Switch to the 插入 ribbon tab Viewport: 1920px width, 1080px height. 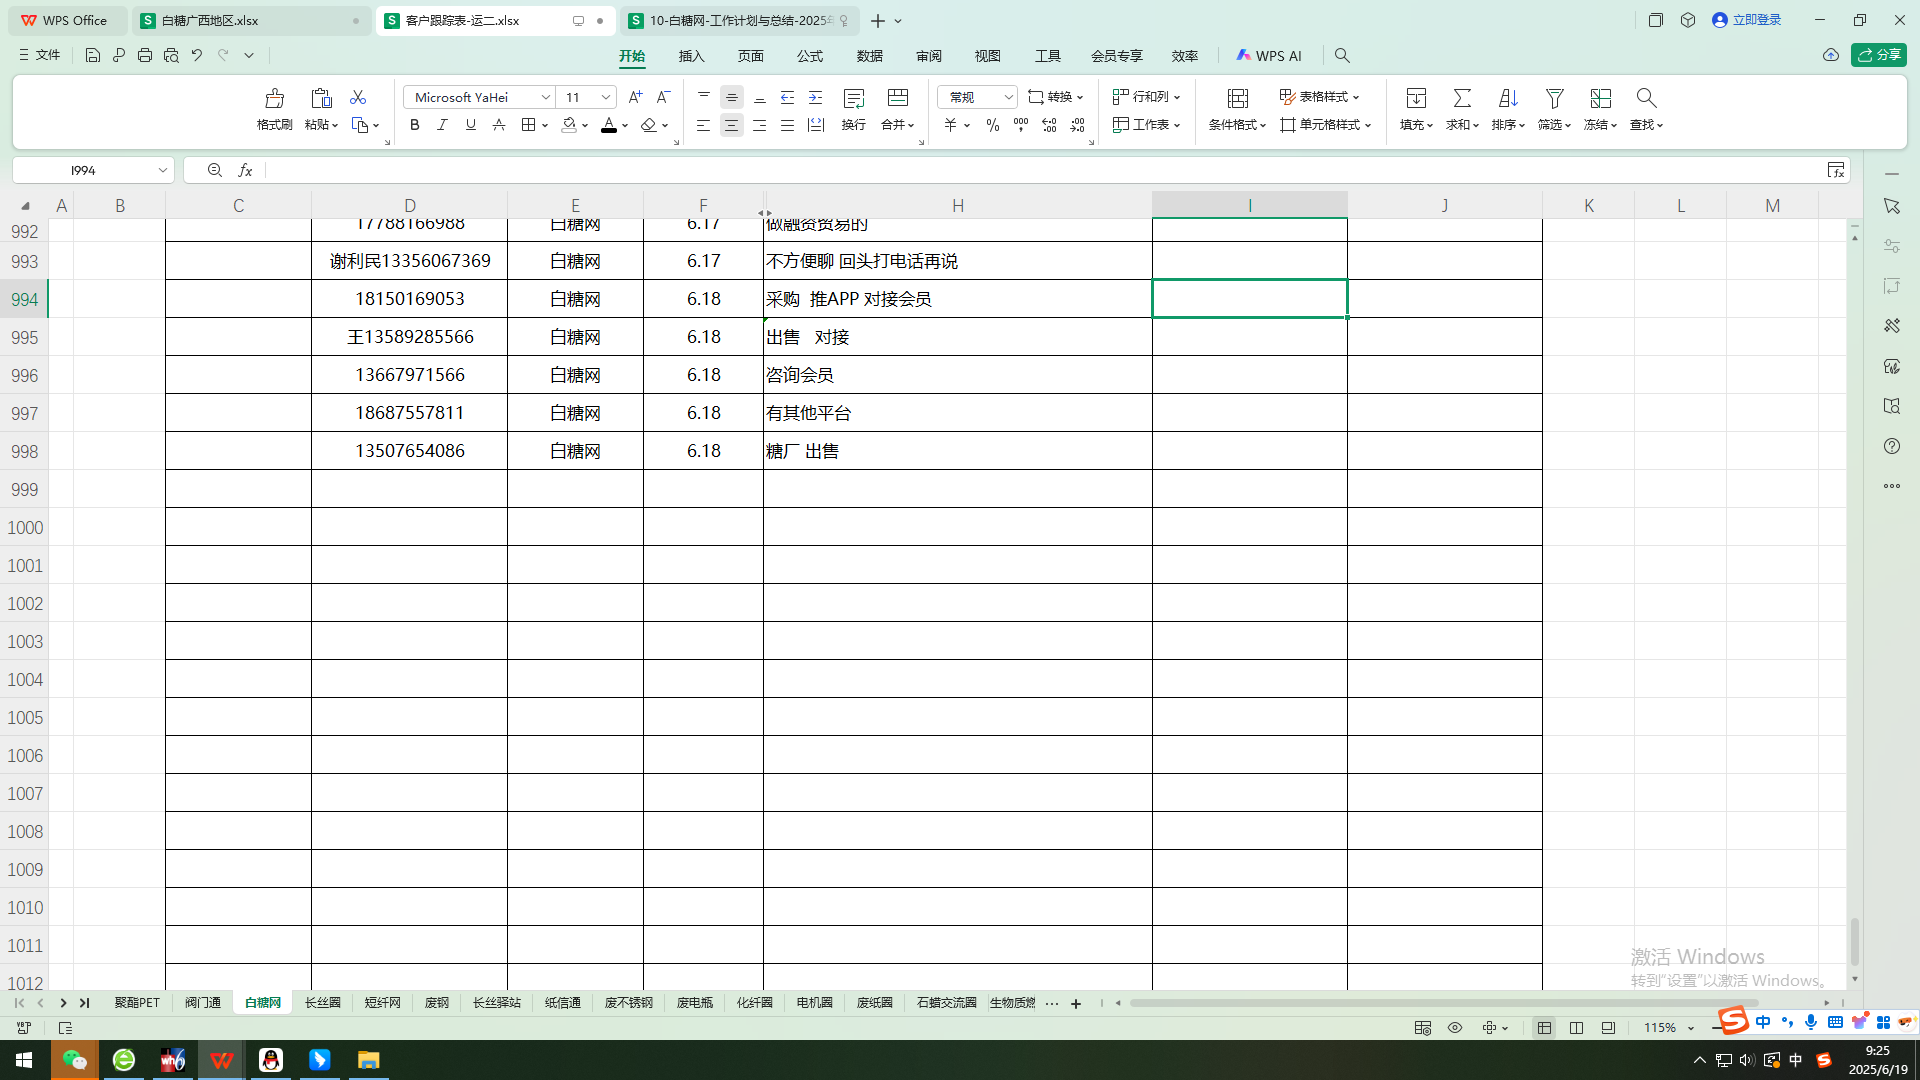[x=691, y=56]
